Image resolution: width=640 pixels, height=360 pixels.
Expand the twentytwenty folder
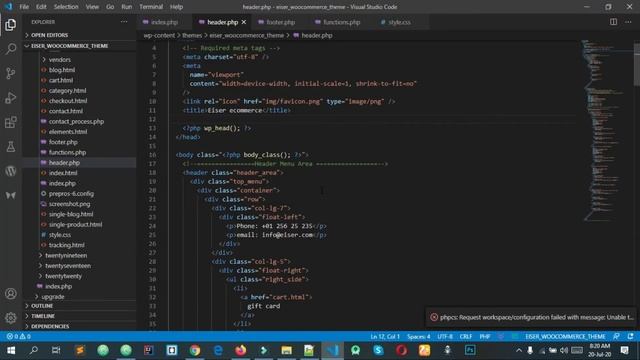click(x=63, y=276)
